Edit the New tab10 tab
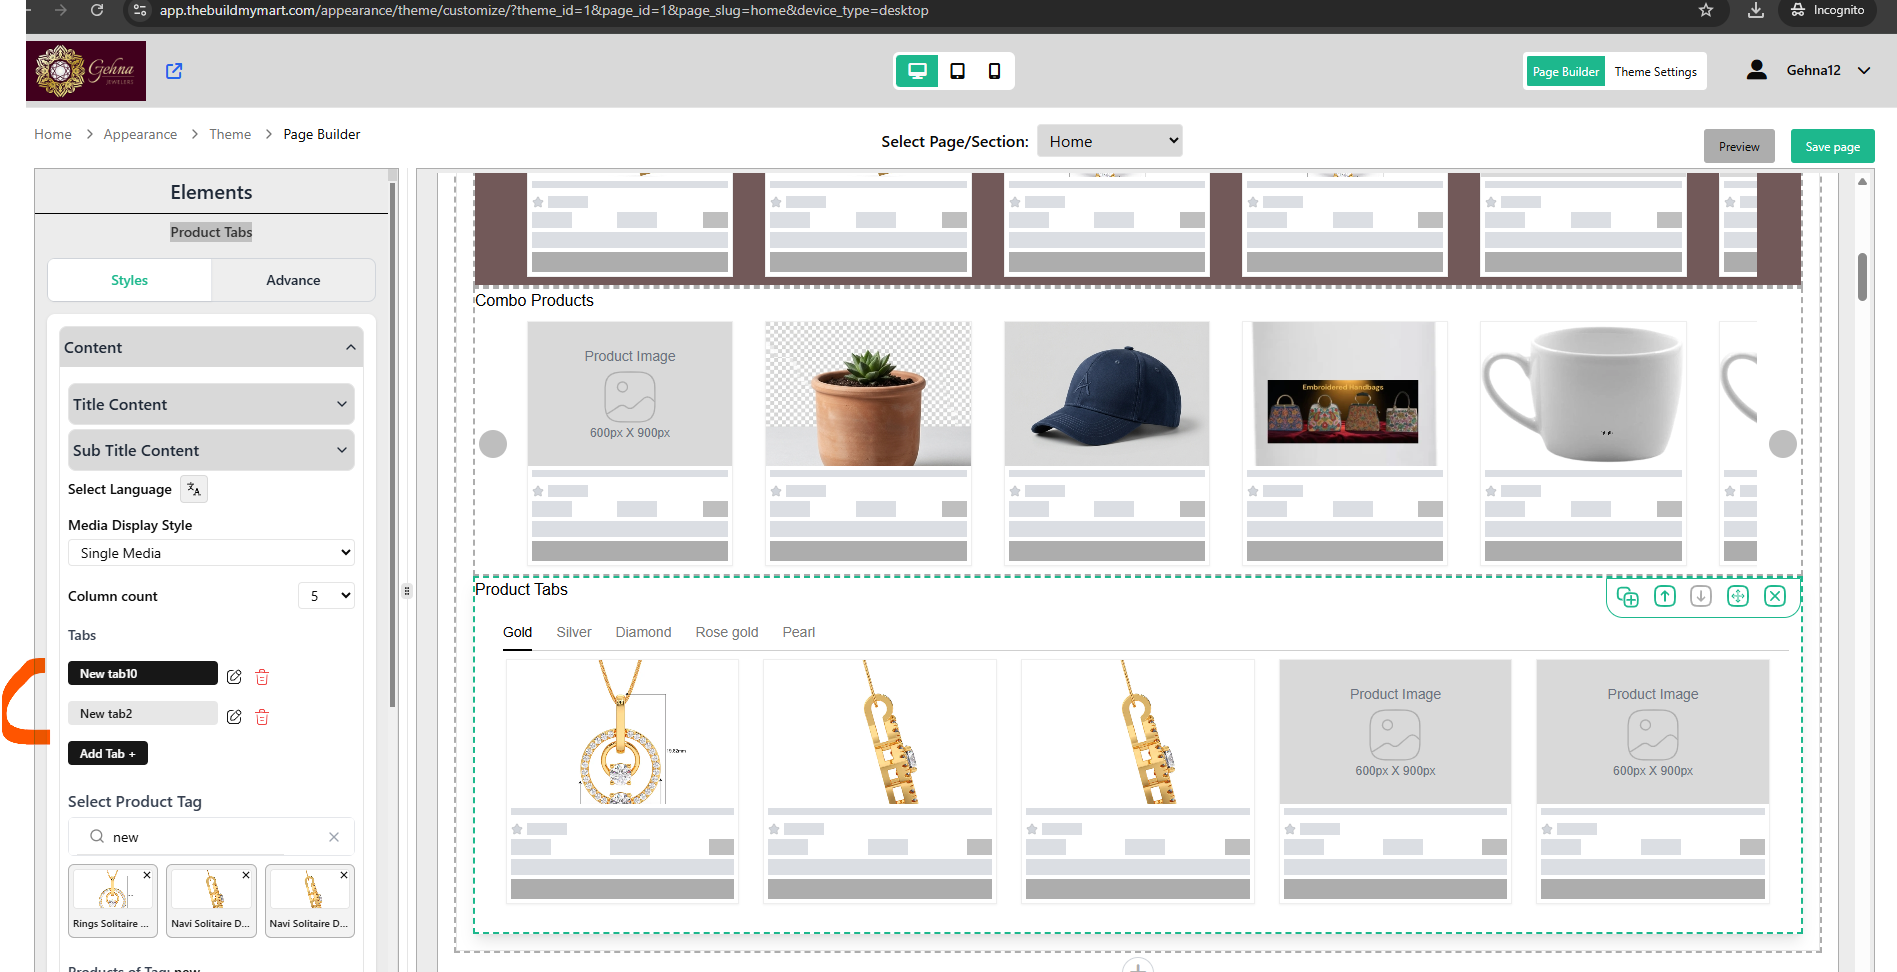 [x=234, y=677]
